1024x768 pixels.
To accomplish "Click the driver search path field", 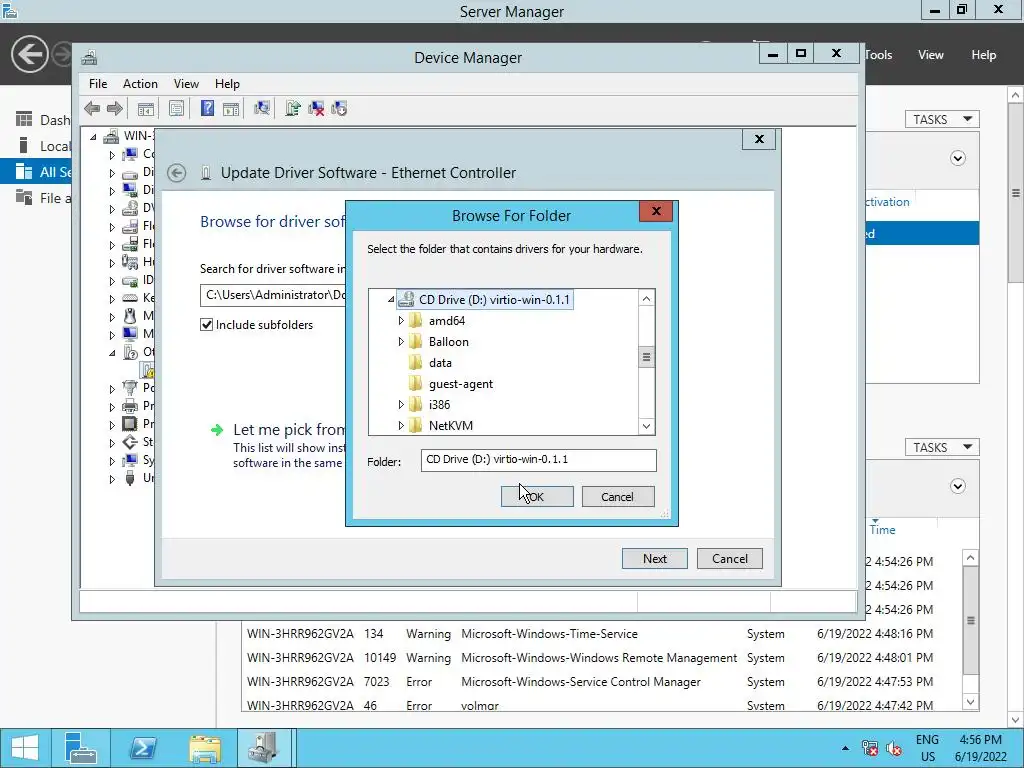I will pyautogui.click(x=273, y=295).
